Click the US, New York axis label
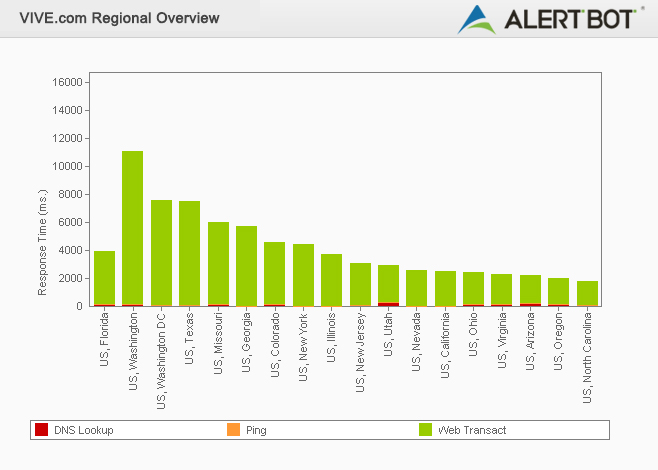This screenshot has width=658, height=470. [x=304, y=343]
